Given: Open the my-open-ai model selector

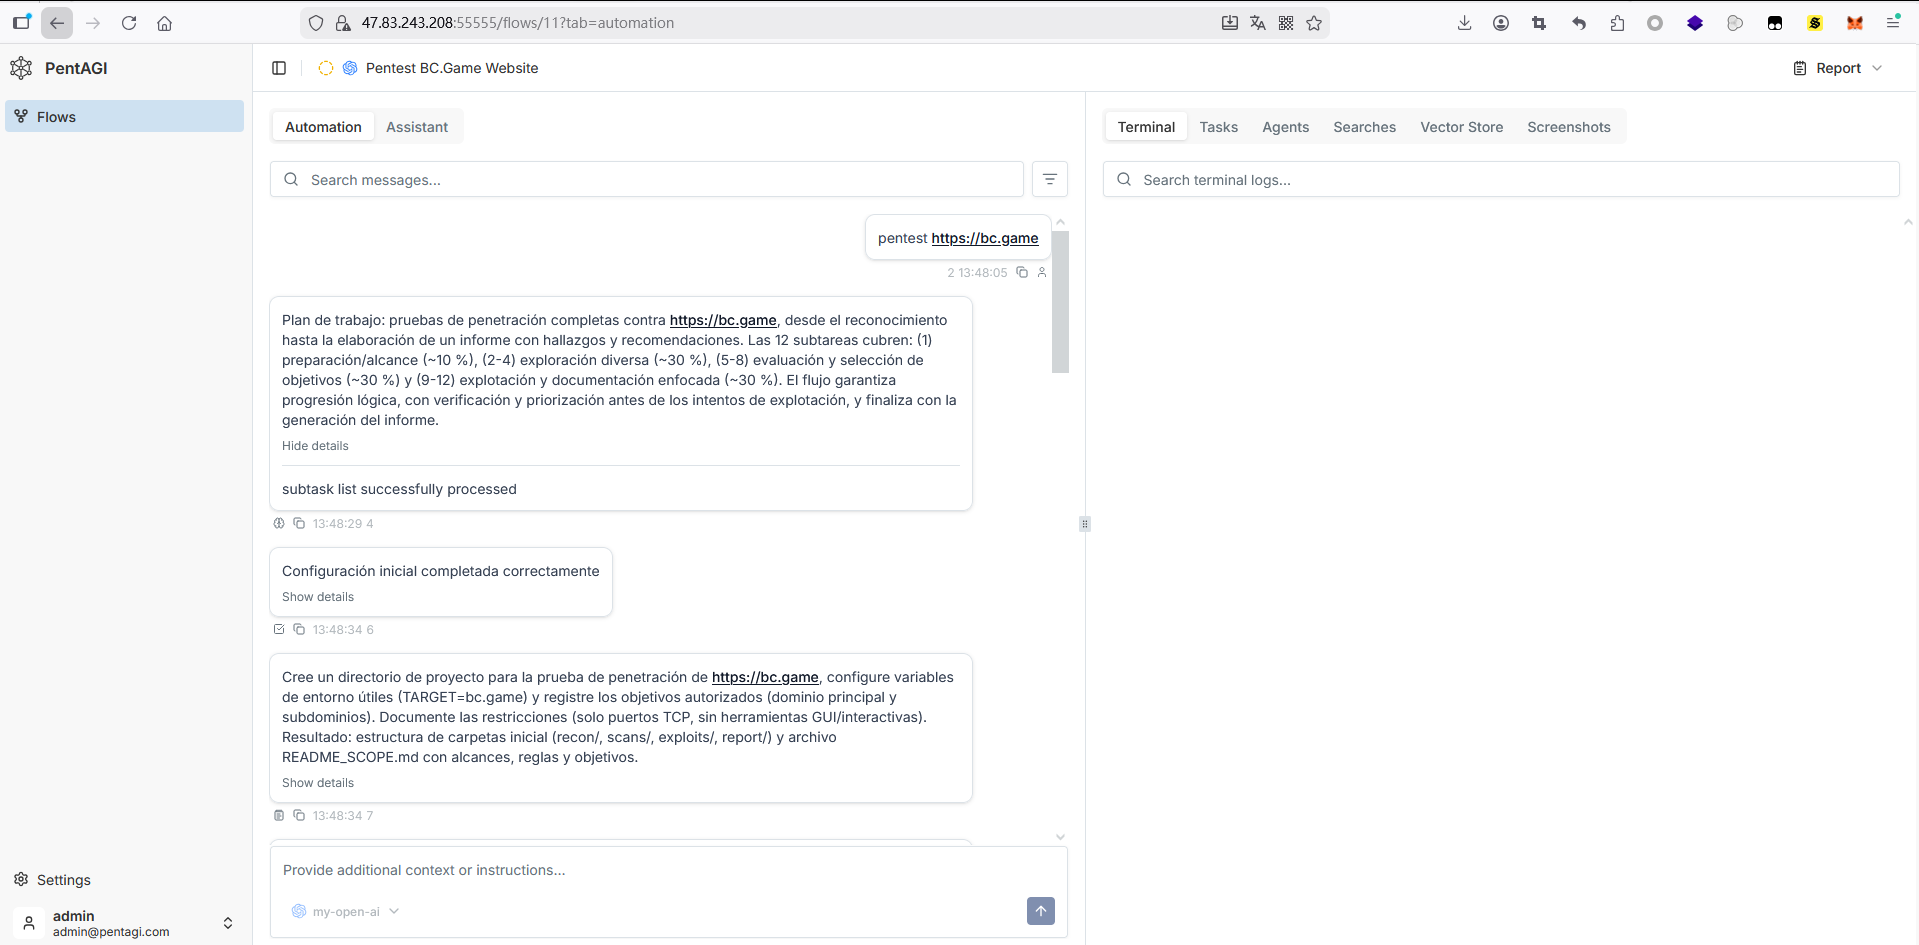Looking at the screenshot, I should point(346,911).
